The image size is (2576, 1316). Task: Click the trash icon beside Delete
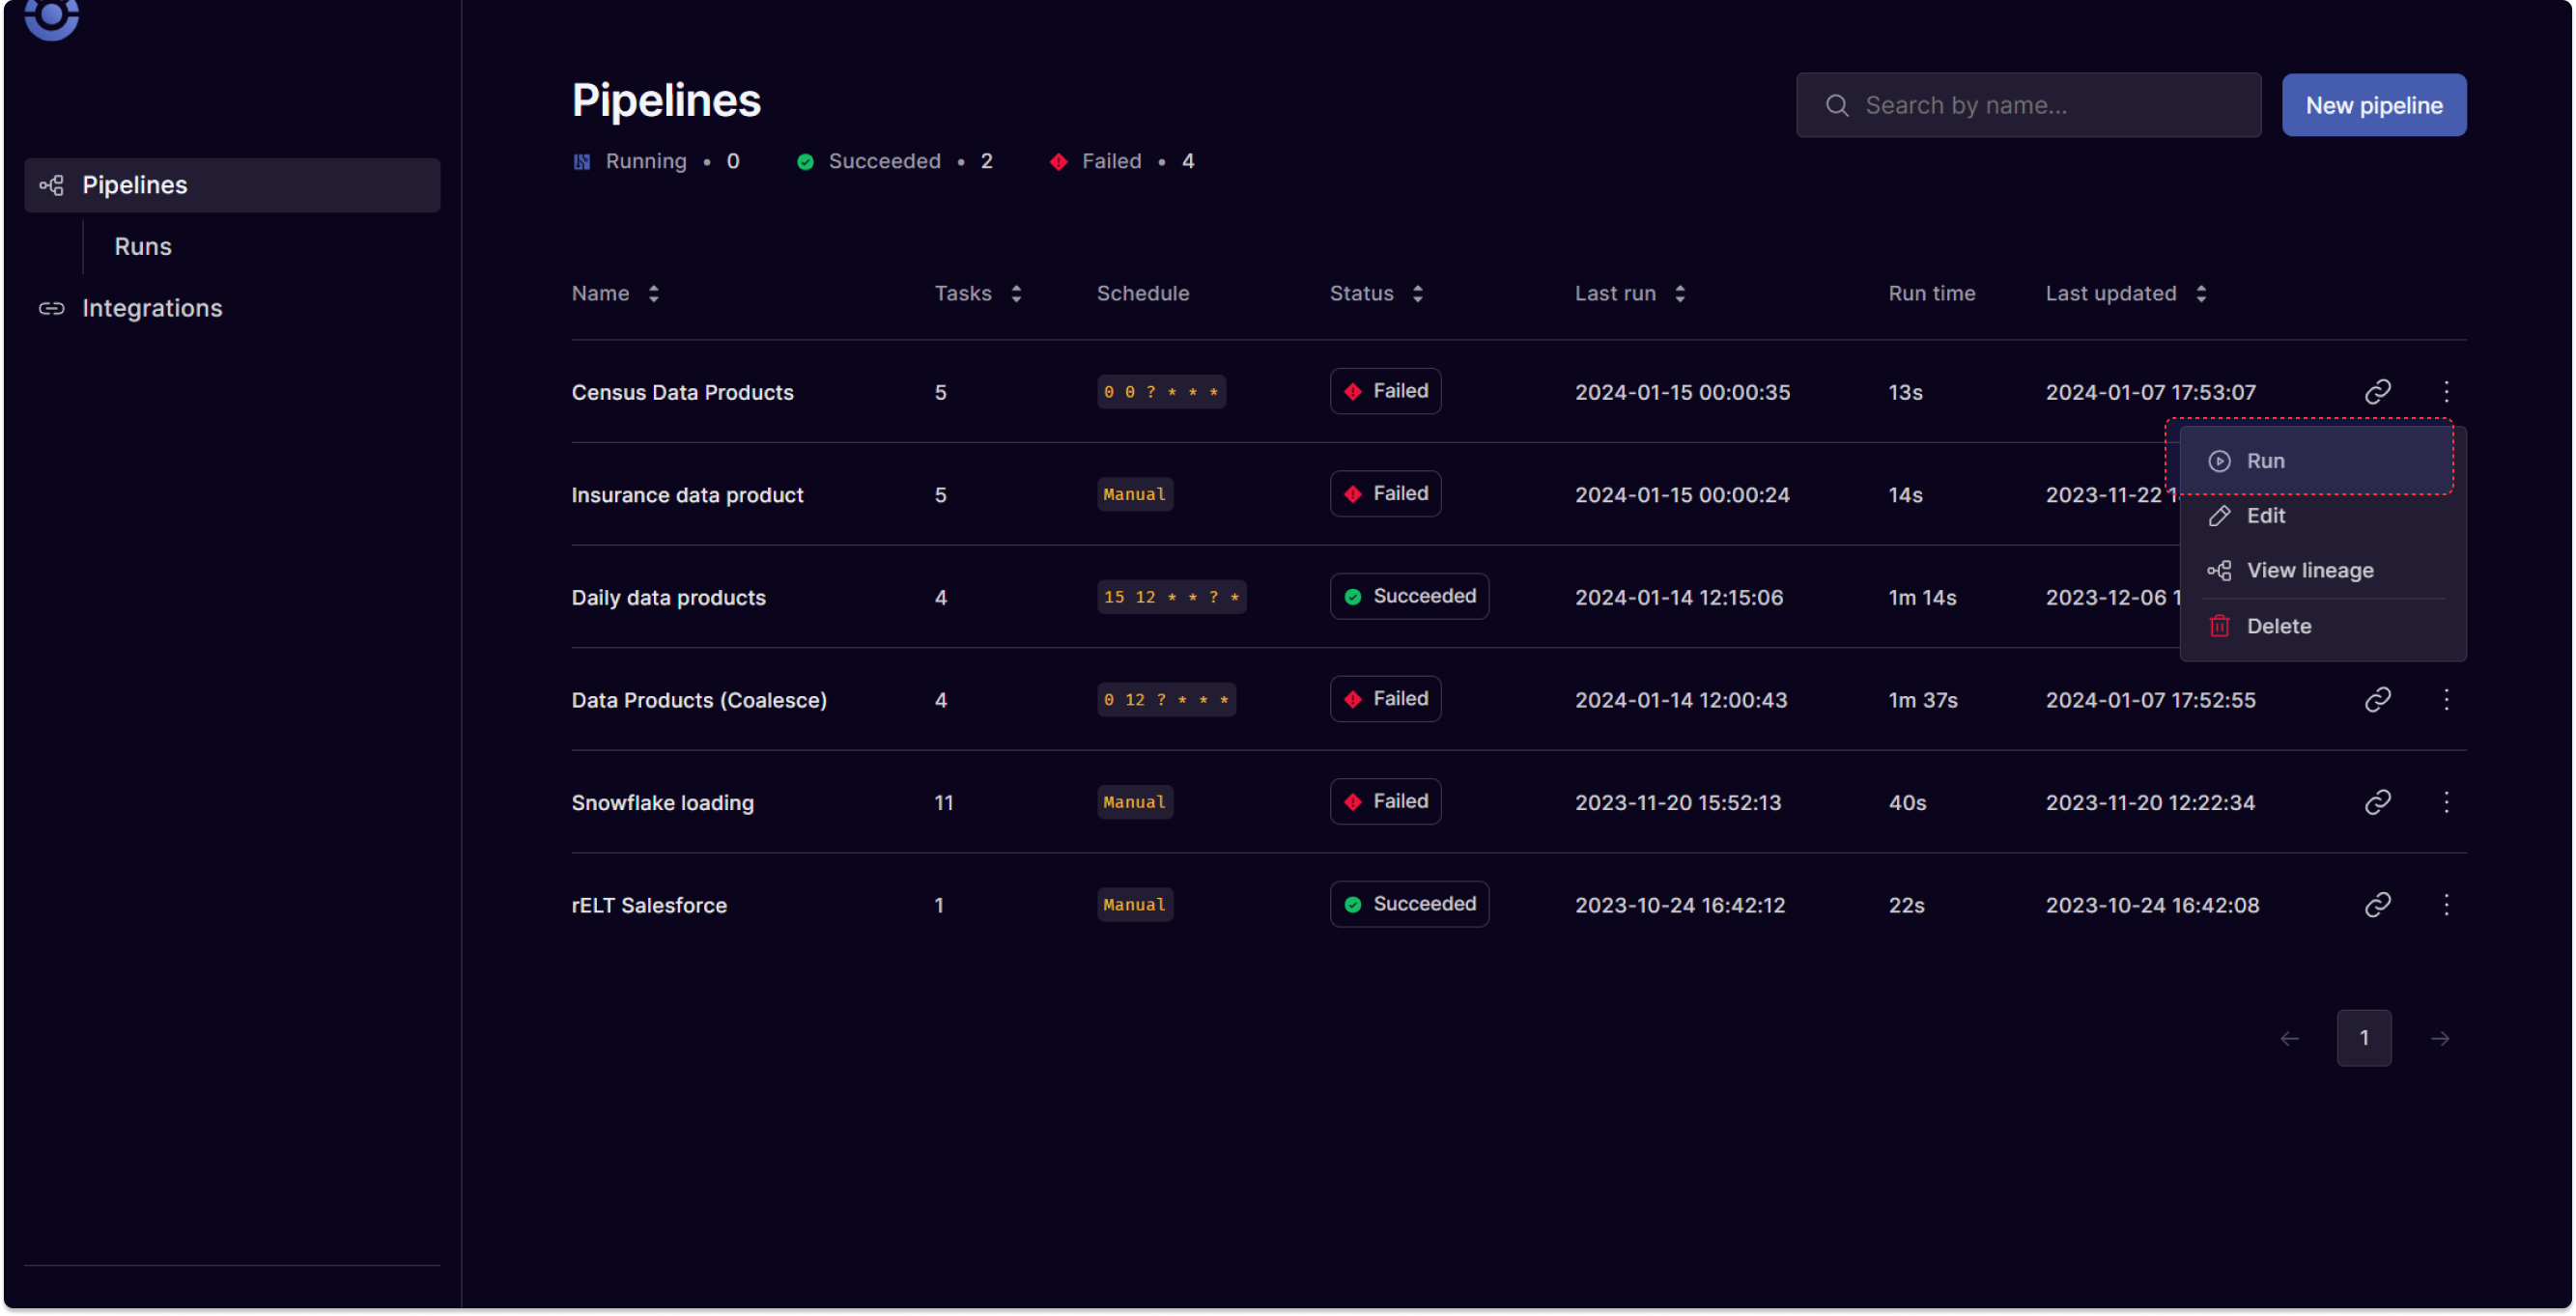click(2219, 624)
